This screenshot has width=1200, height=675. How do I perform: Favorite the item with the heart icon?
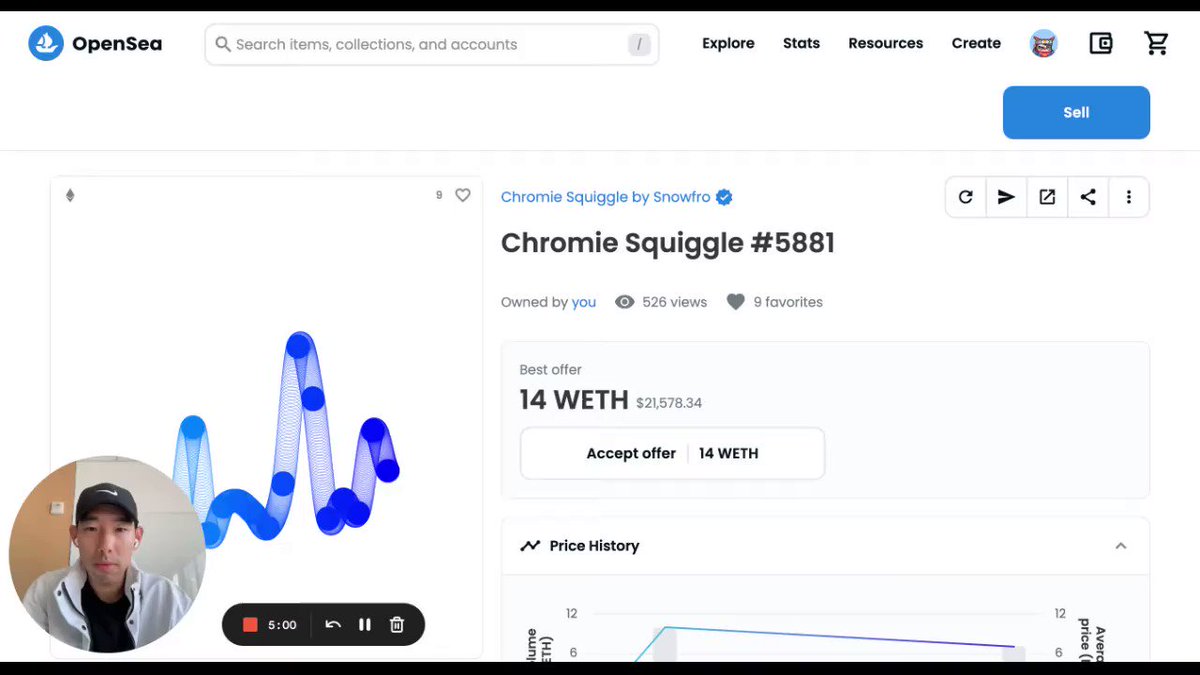coord(462,195)
